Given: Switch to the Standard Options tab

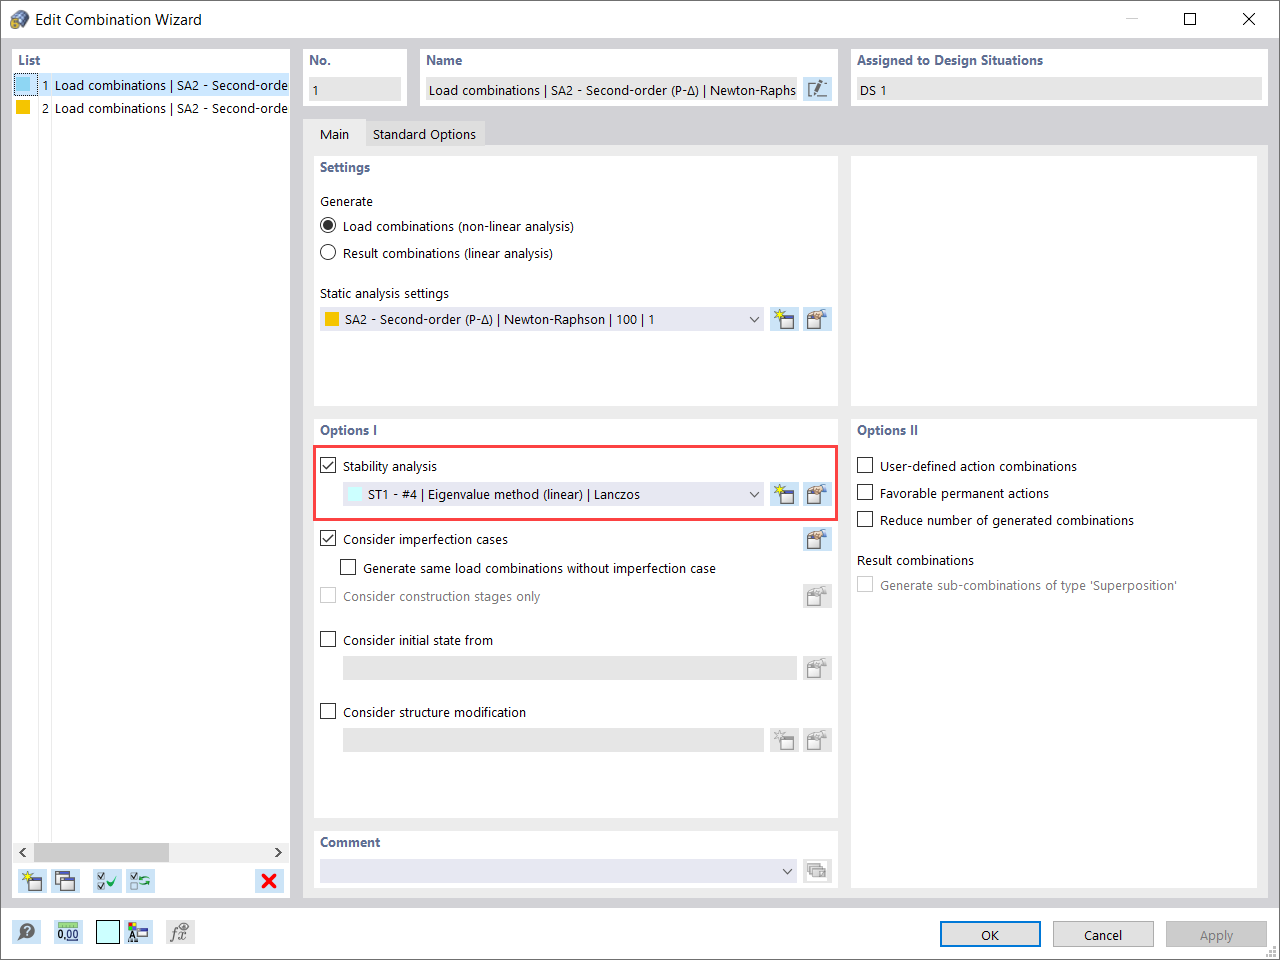Looking at the screenshot, I should [424, 132].
